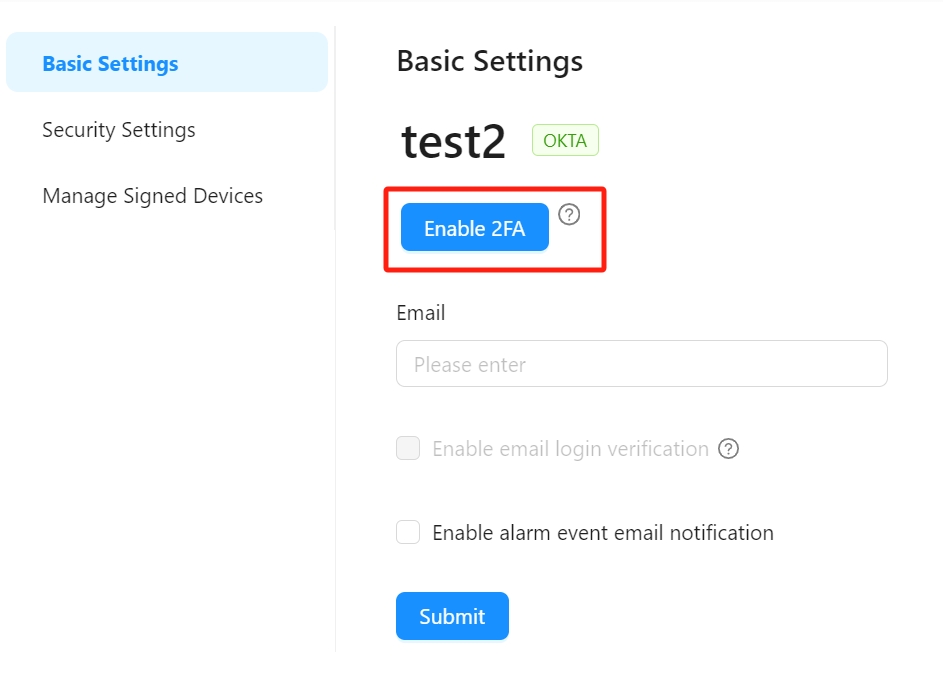
Task: Click the help icon beside Enable 2FA
Action: (569, 214)
